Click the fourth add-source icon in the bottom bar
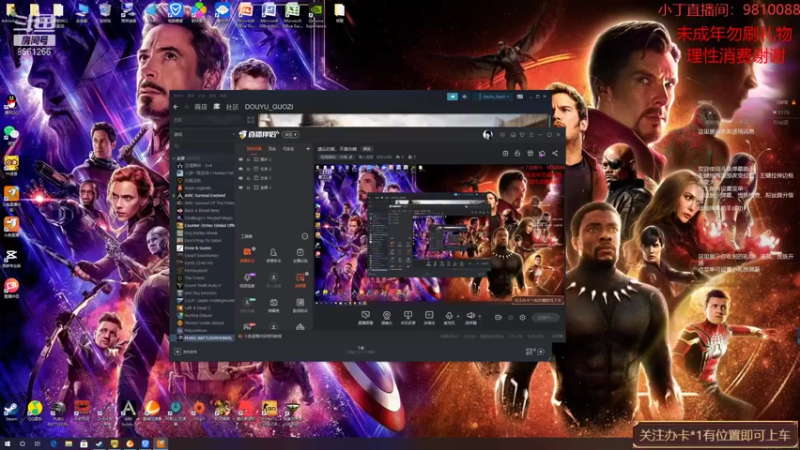Screen dimensions: 800x450 [x=429, y=317]
